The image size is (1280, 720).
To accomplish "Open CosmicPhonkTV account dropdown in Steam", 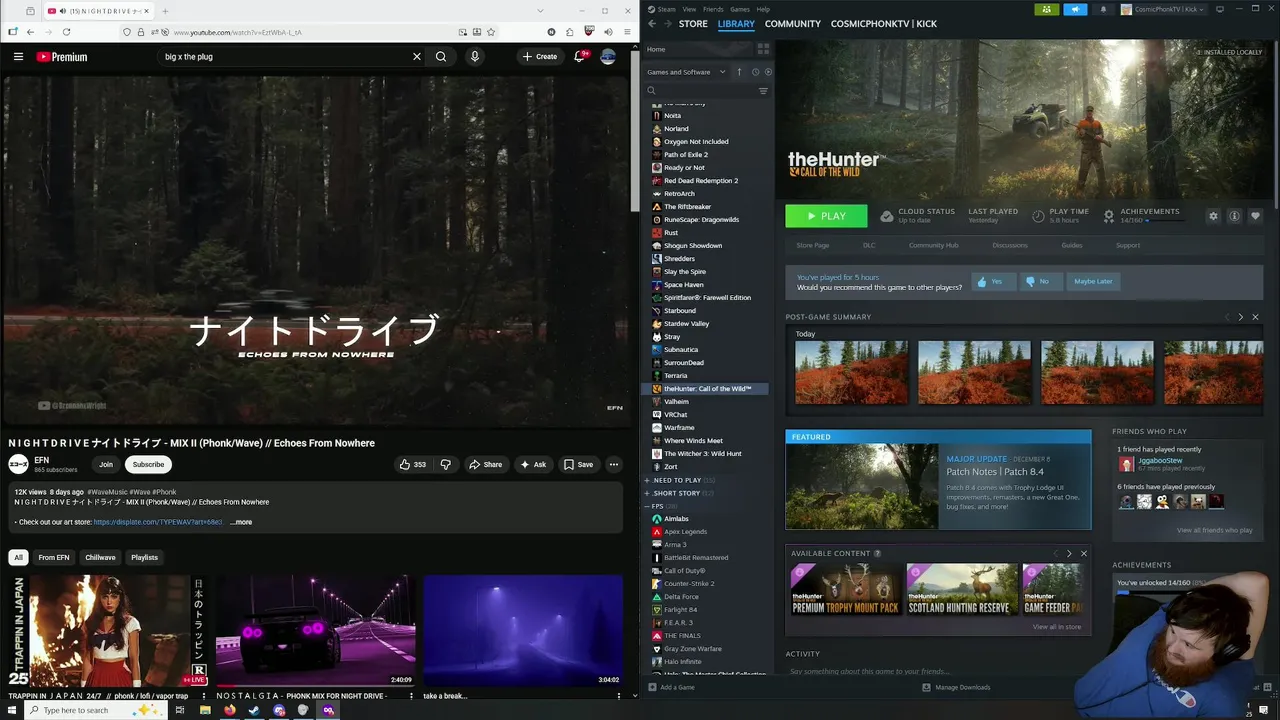I will point(1165,9).
